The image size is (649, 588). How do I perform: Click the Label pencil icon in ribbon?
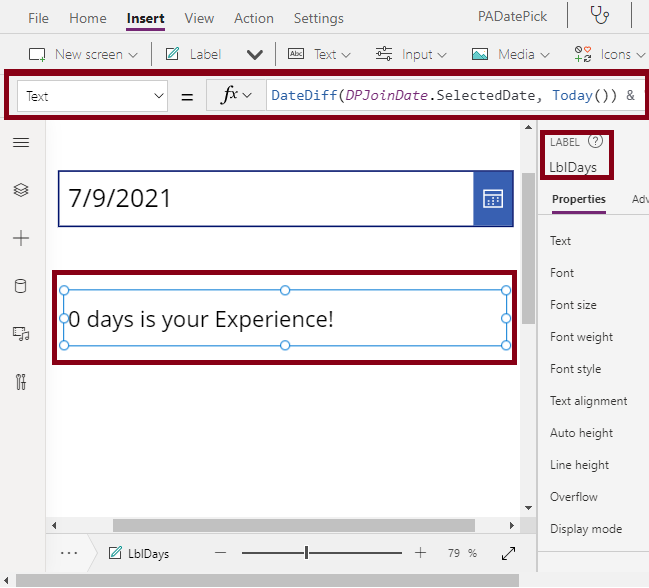click(x=172, y=54)
